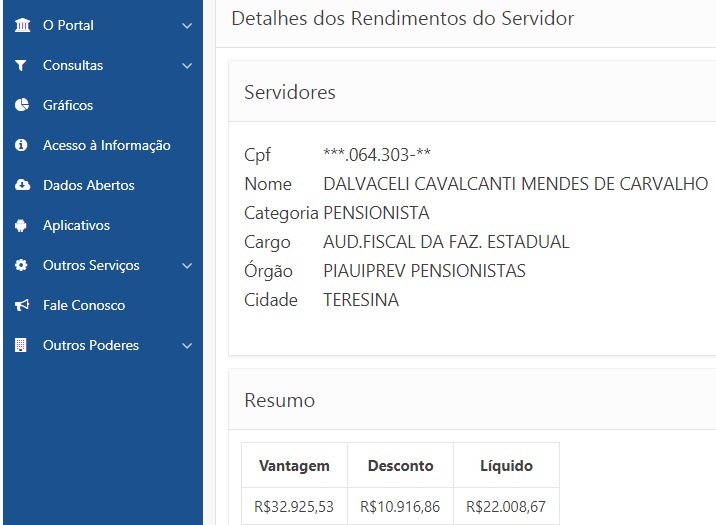Open the Consultas menu item
This screenshot has width=716, height=525.
pos(103,65)
